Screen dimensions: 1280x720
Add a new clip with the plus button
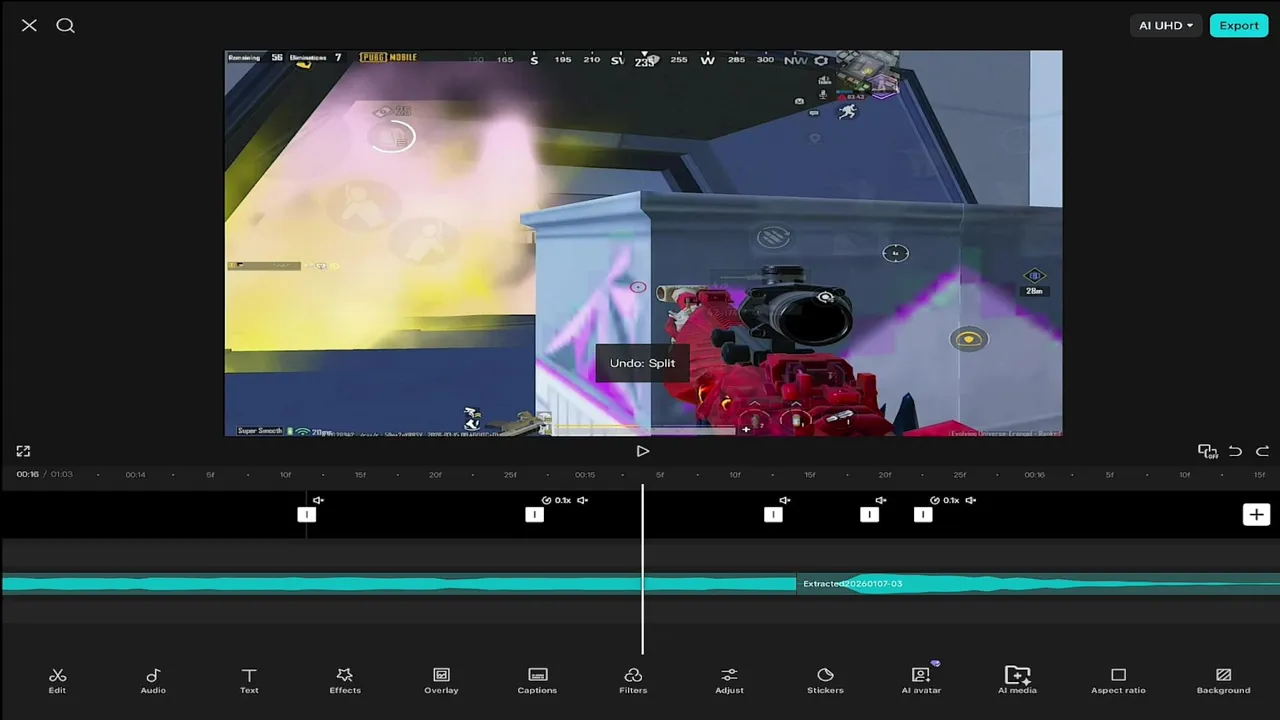(x=1256, y=514)
